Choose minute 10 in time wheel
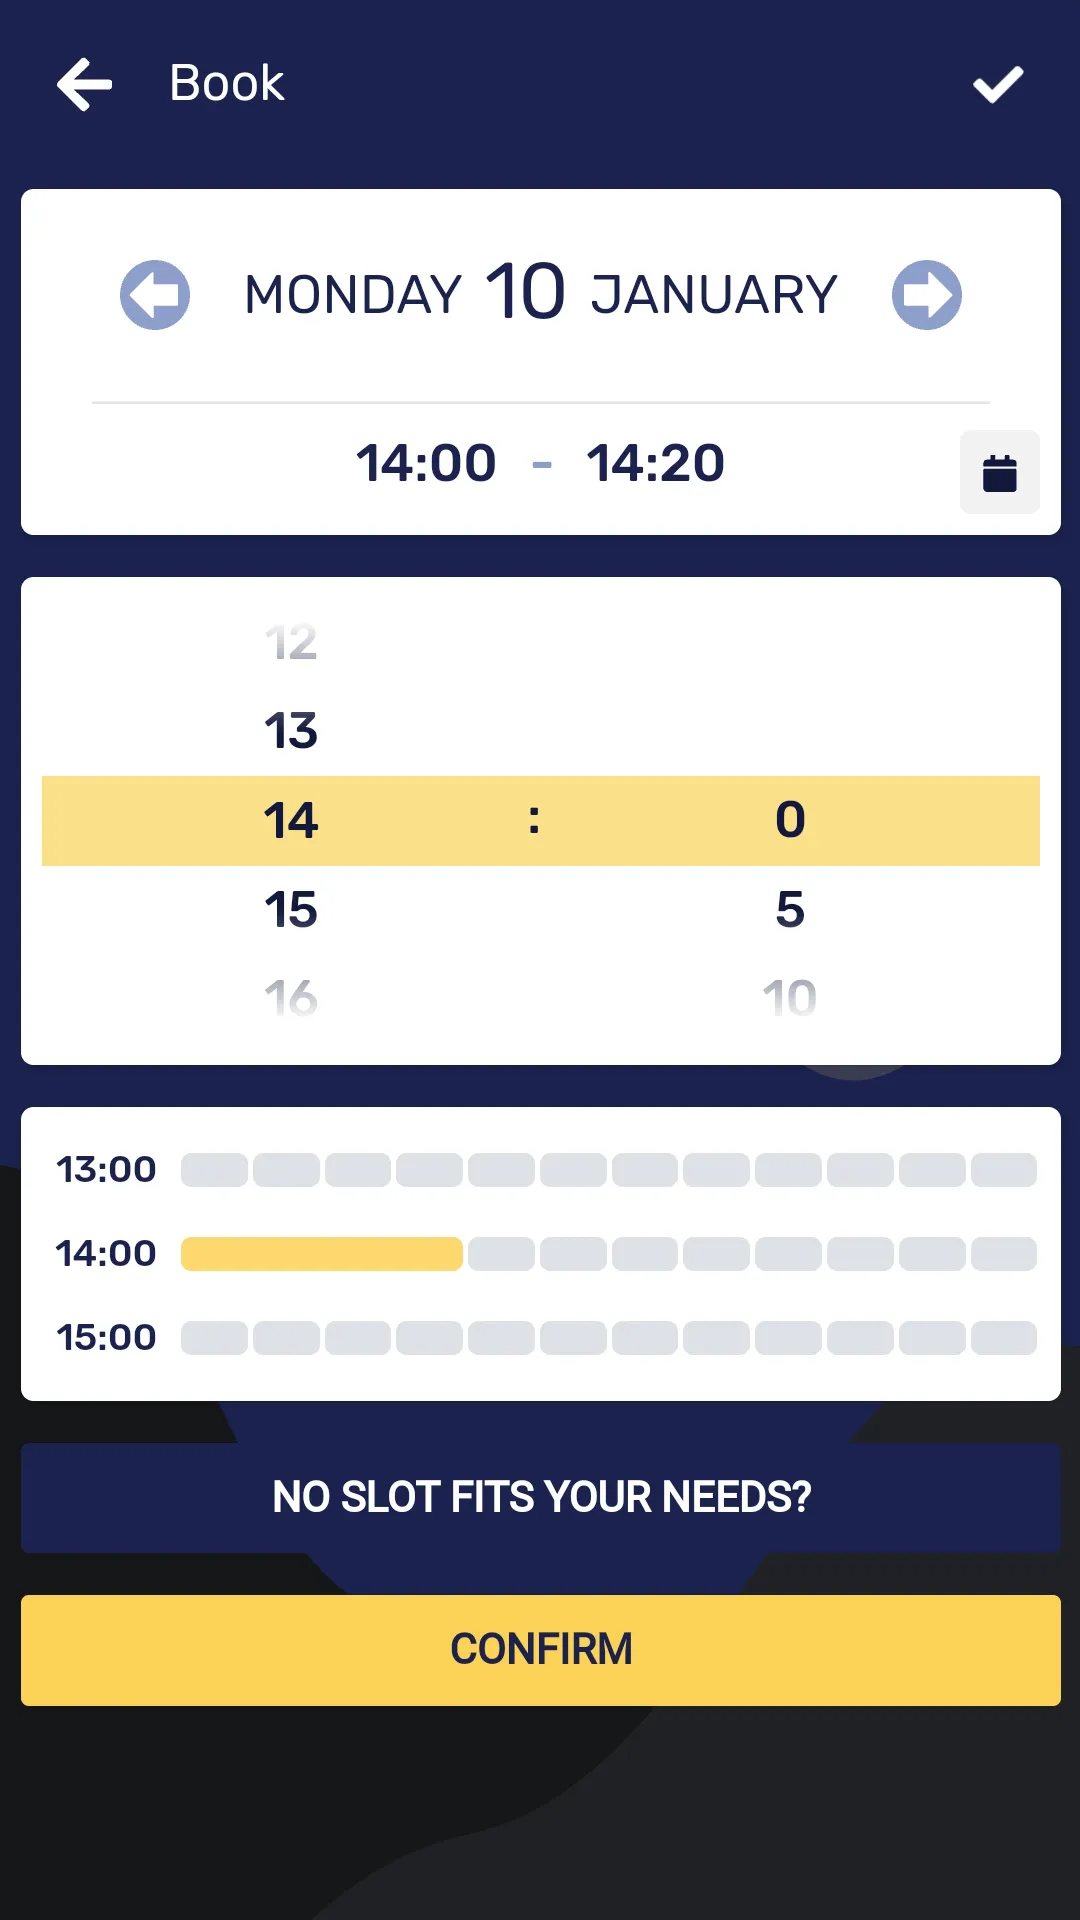This screenshot has height=1920, width=1080. point(790,998)
